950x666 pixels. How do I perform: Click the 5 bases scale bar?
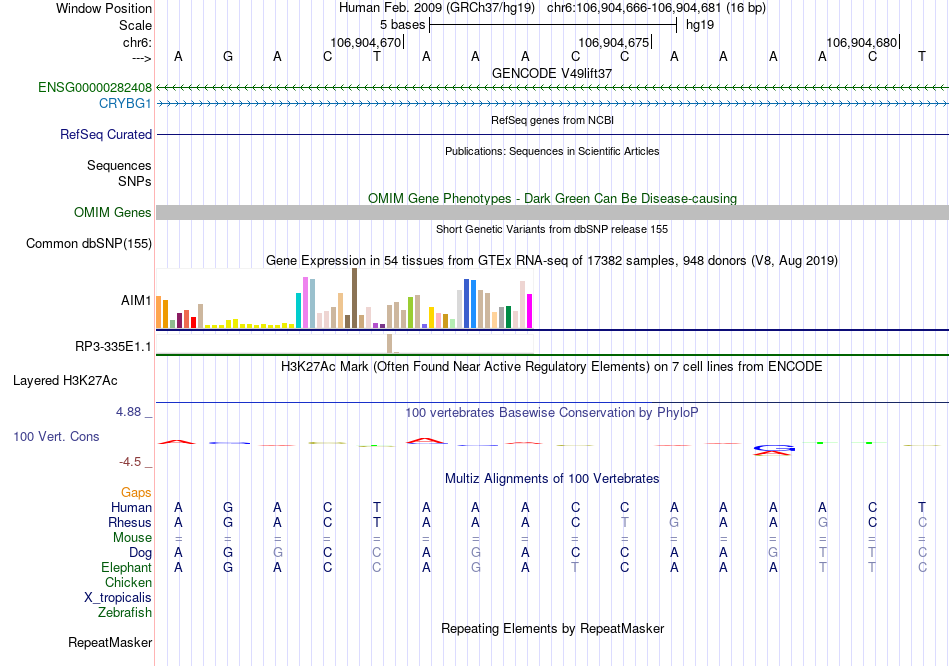point(553,25)
